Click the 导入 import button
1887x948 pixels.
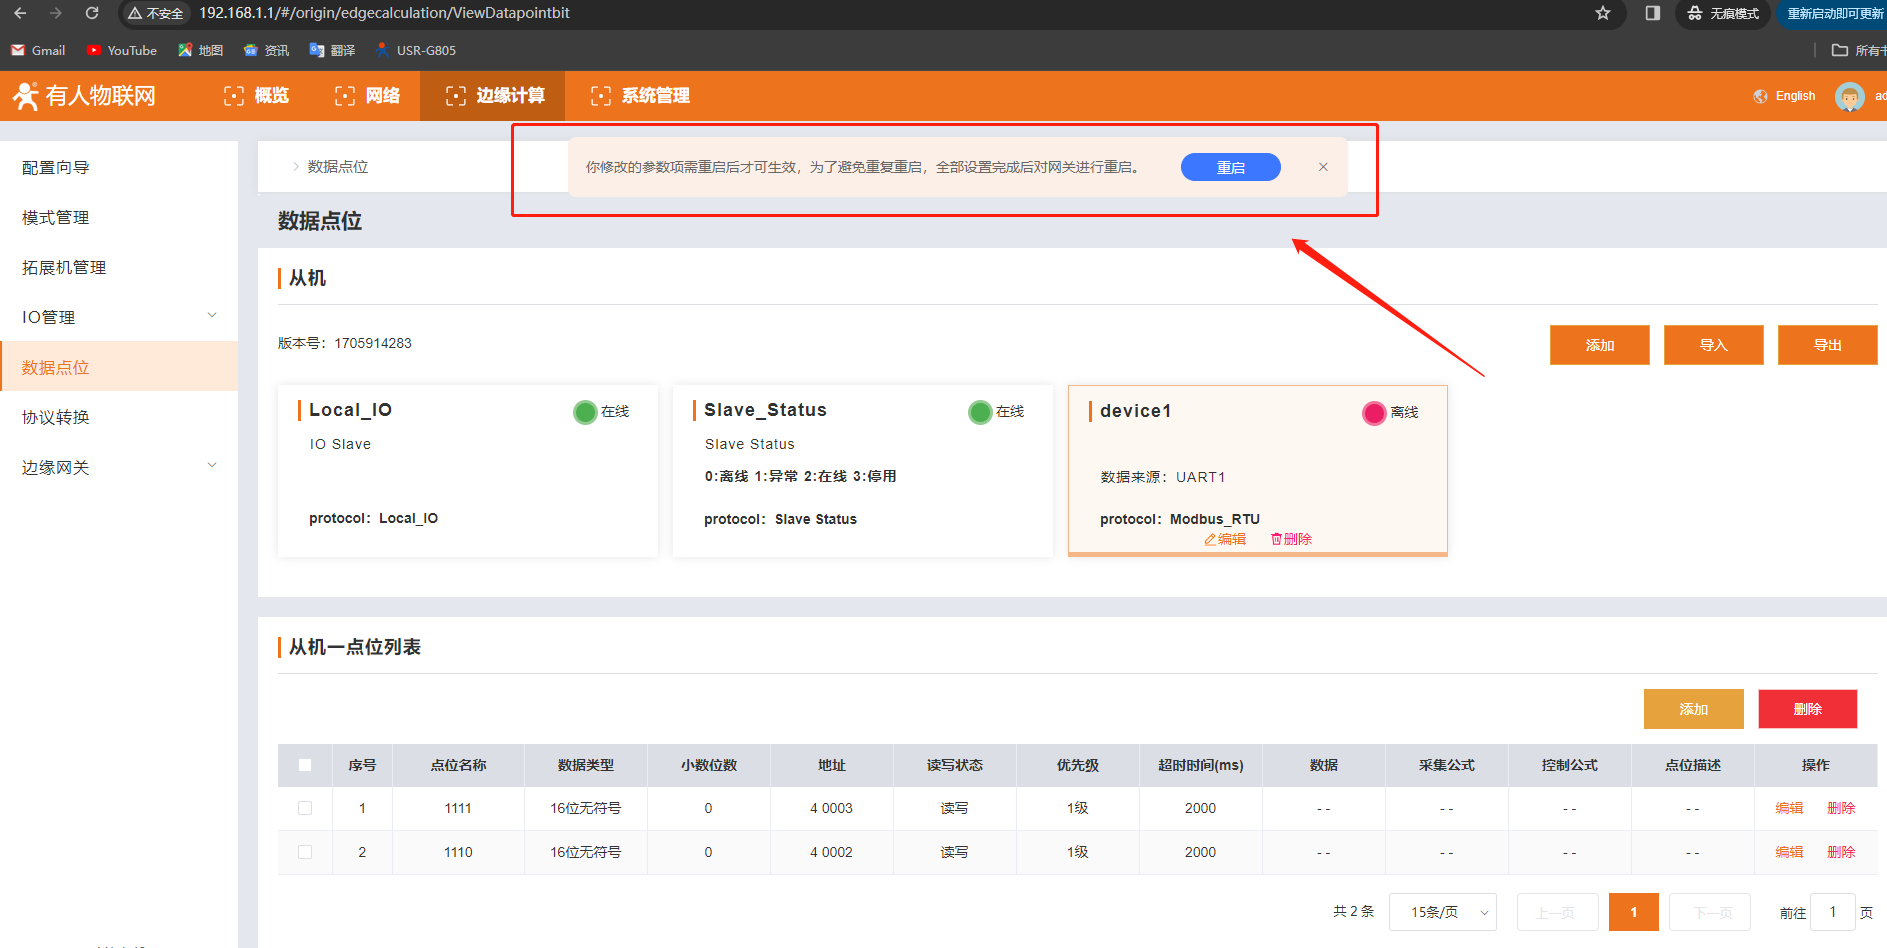tap(1713, 345)
